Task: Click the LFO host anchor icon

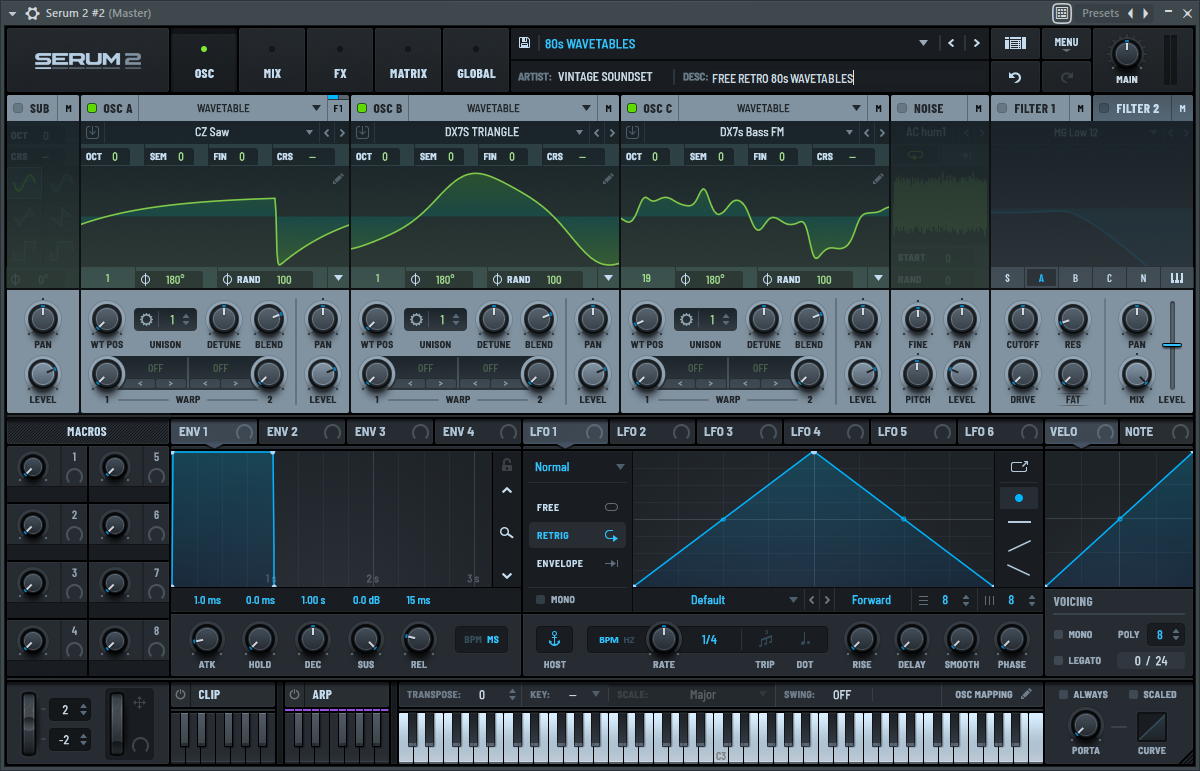Action: (x=554, y=640)
